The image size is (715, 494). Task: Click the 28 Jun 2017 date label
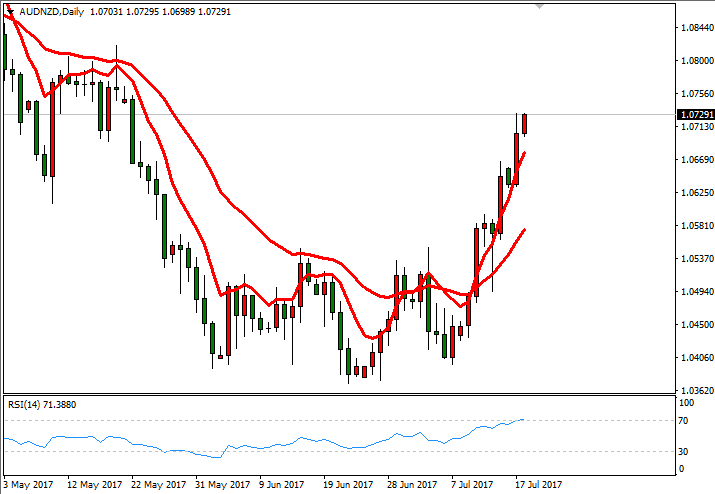pos(412,484)
